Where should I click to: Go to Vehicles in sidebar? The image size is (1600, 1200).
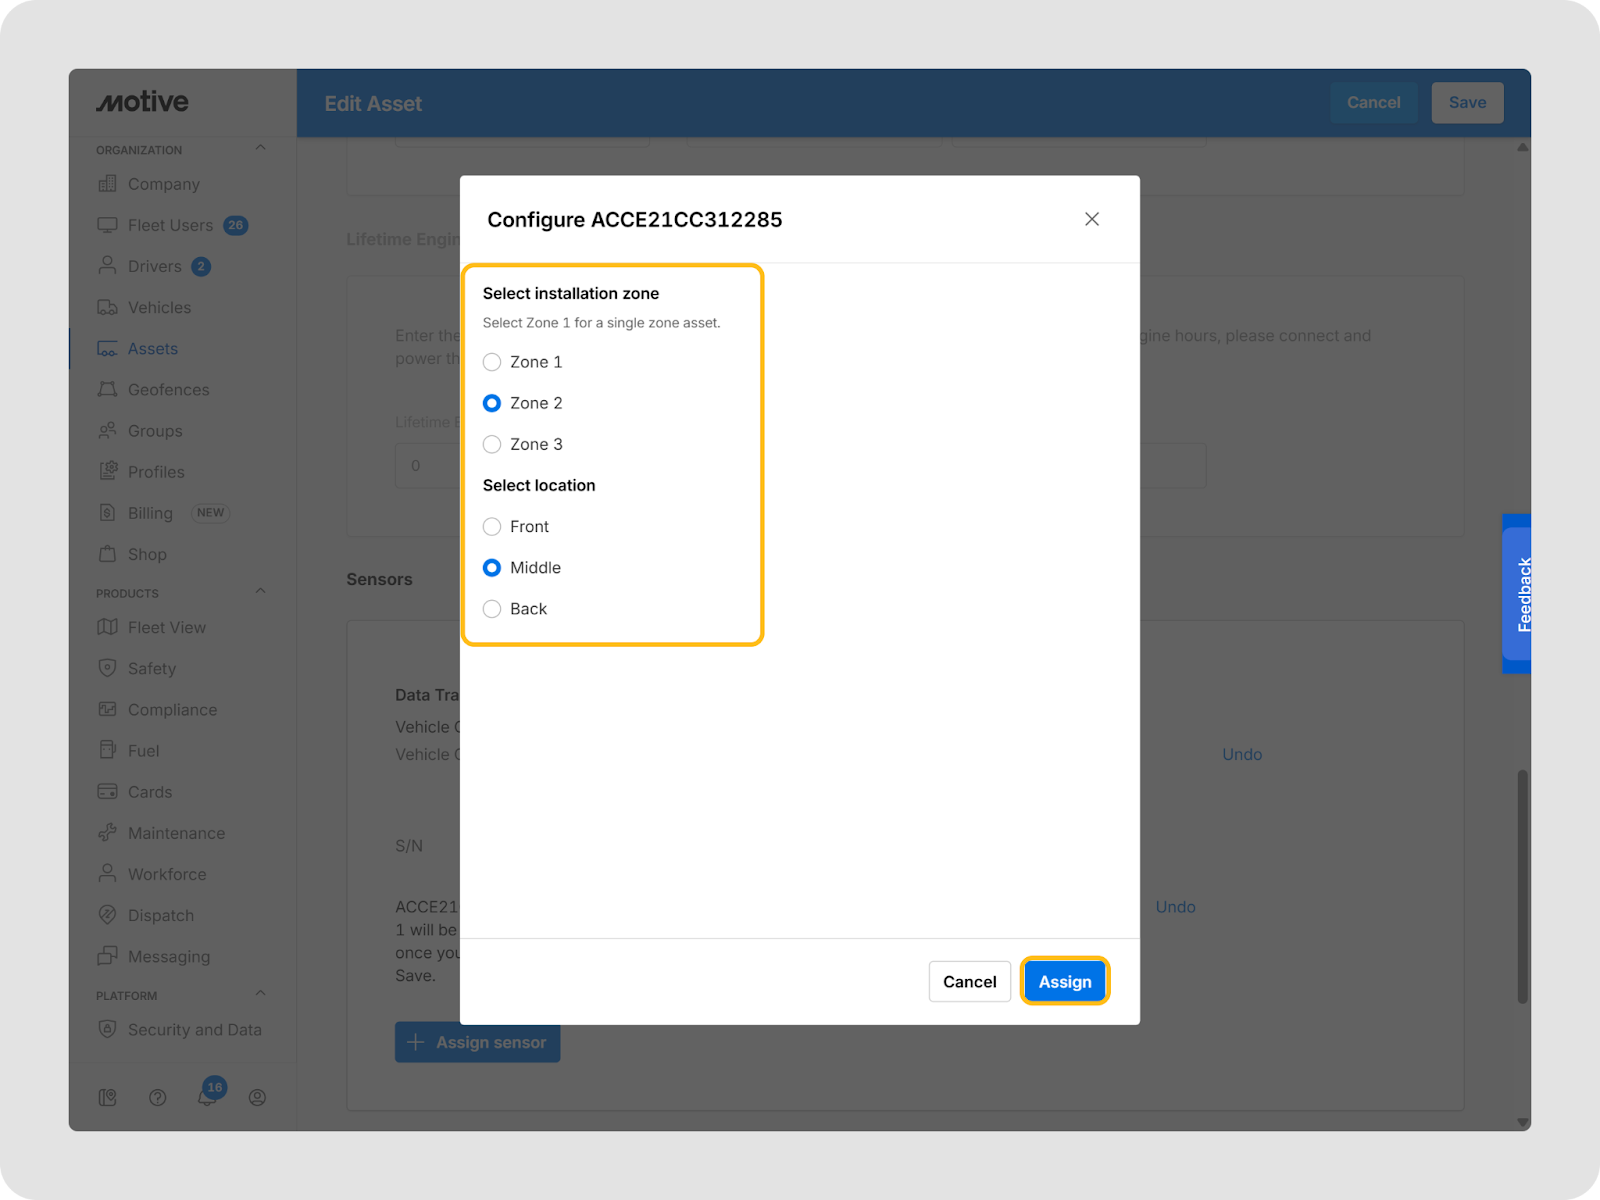click(x=159, y=308)
